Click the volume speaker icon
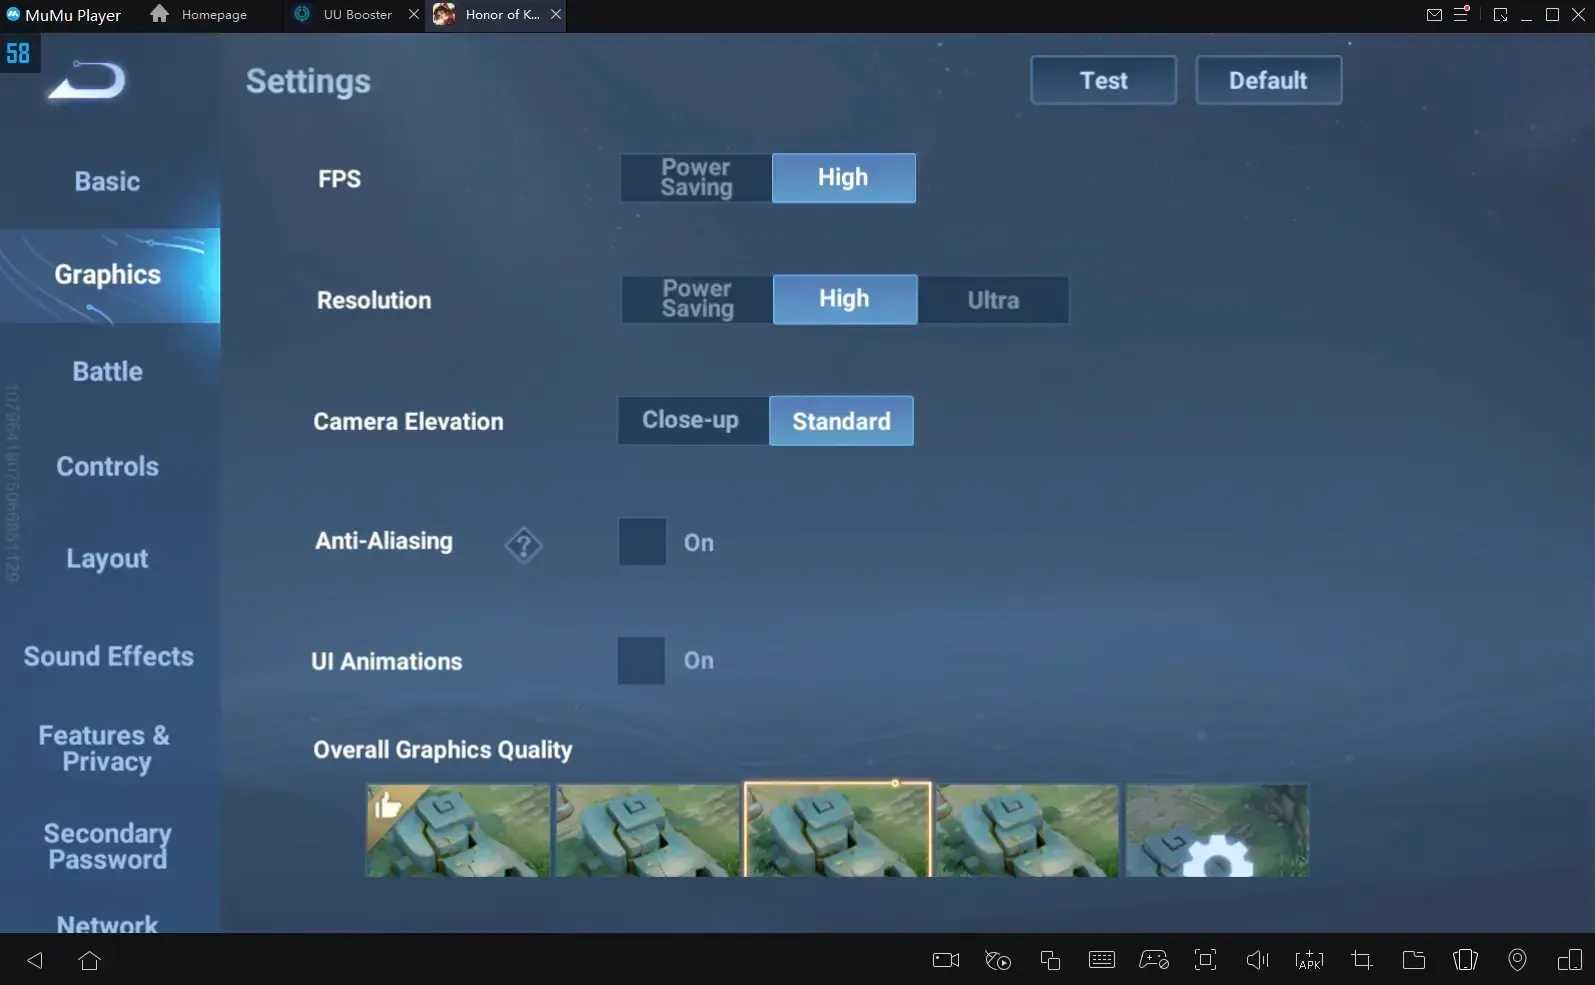Screen dimensions: 1595x985 click(x=1257, y=960)
